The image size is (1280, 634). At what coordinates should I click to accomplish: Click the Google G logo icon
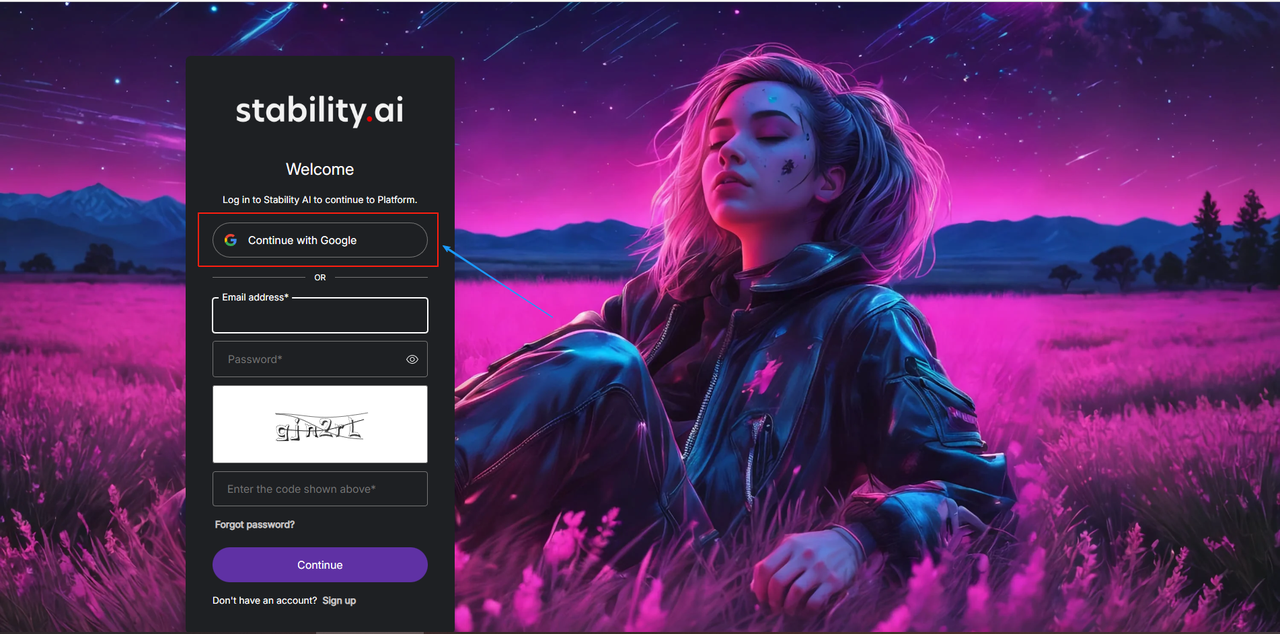[231, 240]
